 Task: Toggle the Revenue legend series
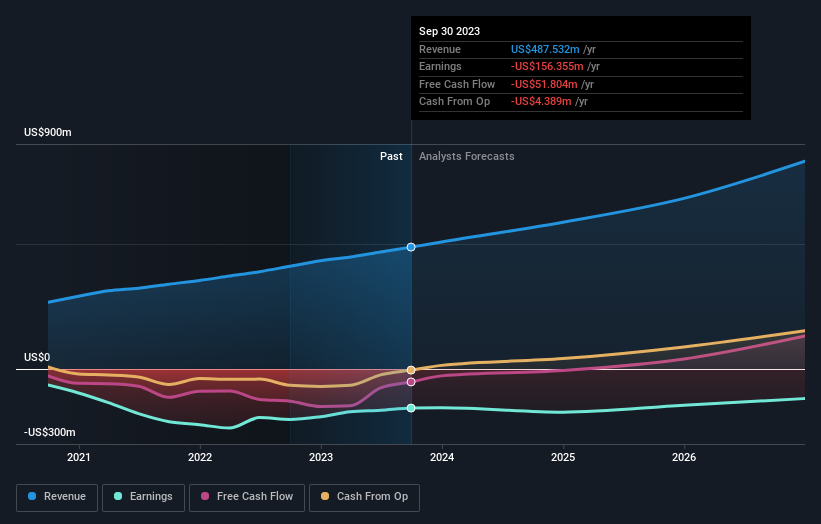57,497
